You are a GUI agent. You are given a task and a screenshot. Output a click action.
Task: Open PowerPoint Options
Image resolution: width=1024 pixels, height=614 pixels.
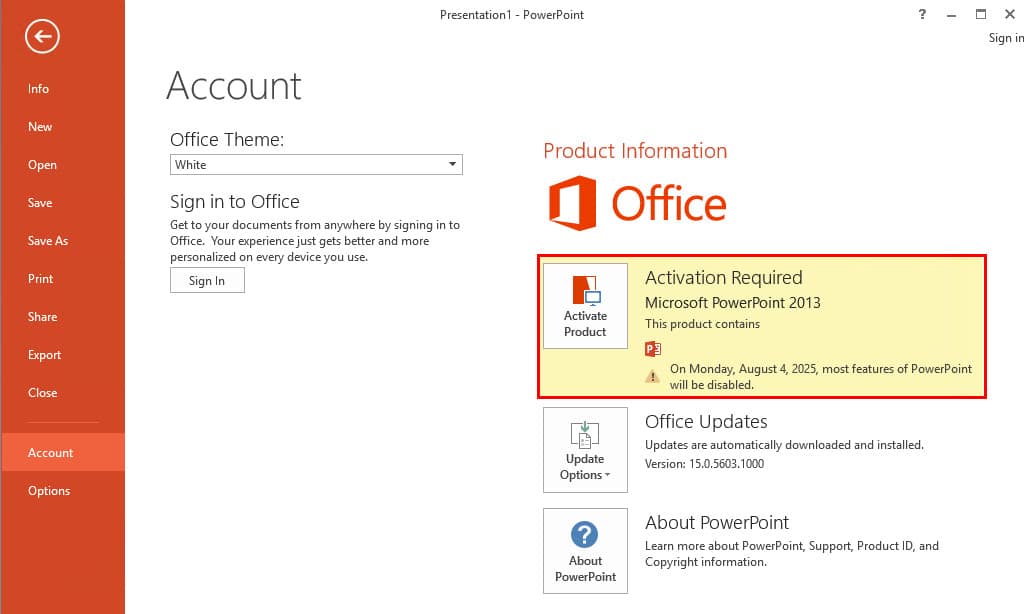48,491
